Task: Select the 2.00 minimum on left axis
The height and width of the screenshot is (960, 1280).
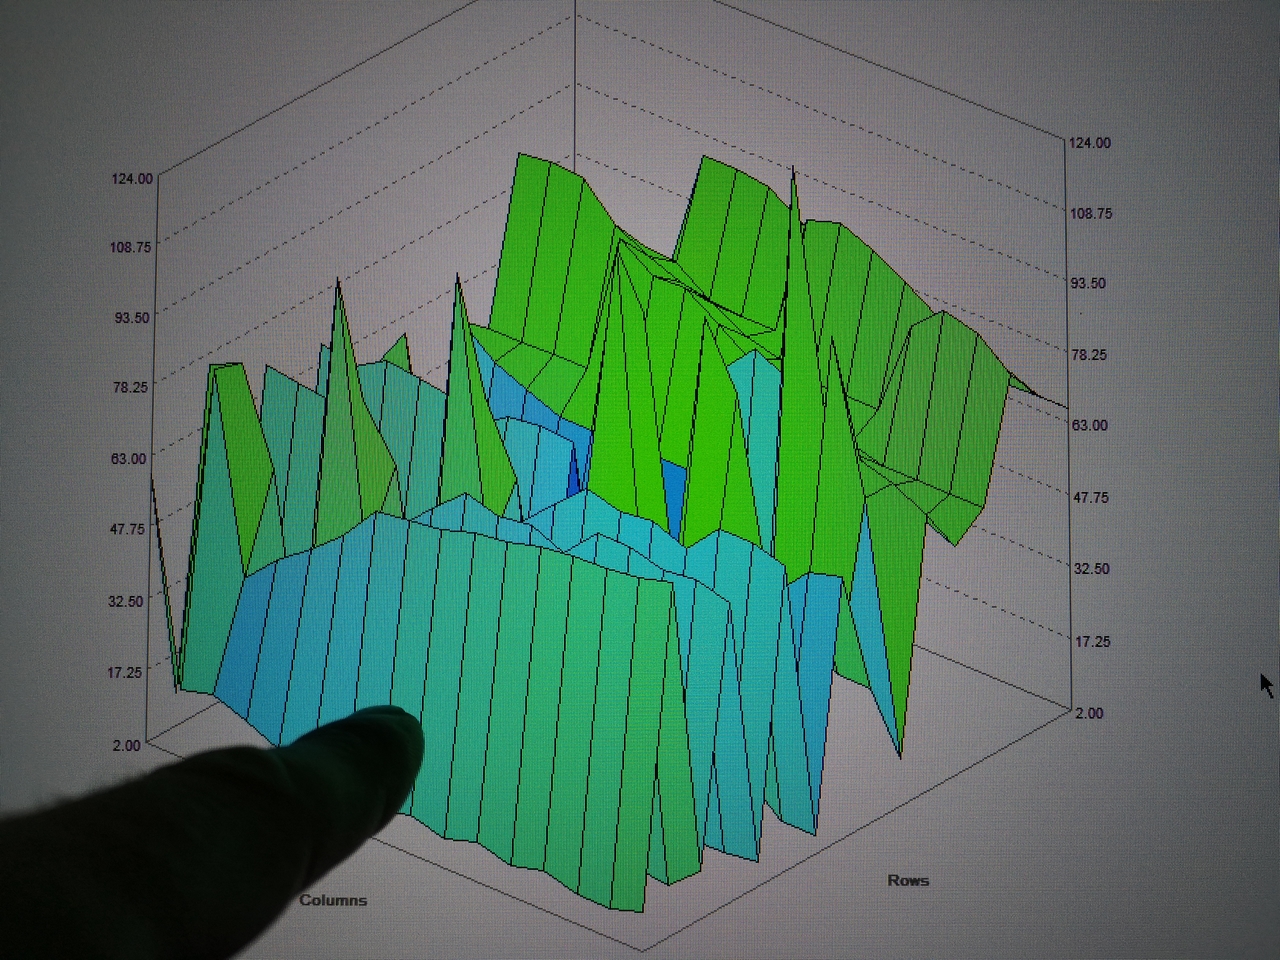Action: [x=126, y=745]
